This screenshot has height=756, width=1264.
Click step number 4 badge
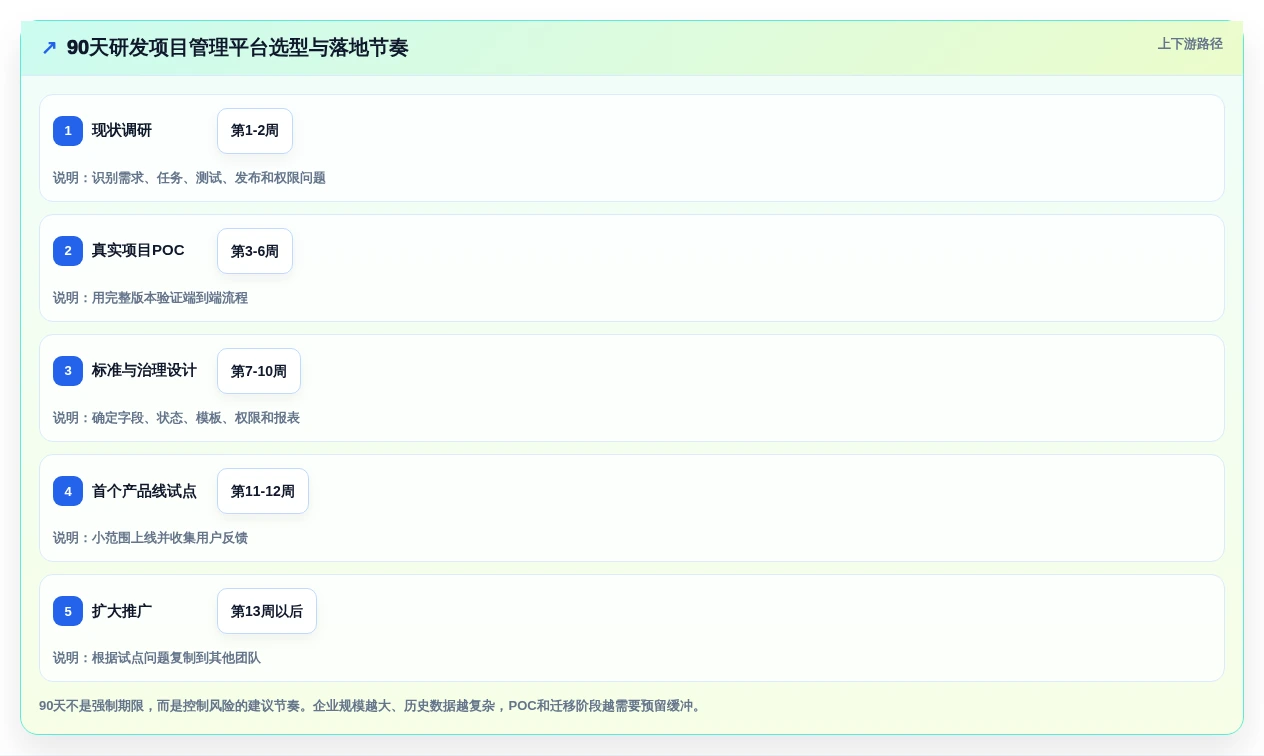[68, 491]
